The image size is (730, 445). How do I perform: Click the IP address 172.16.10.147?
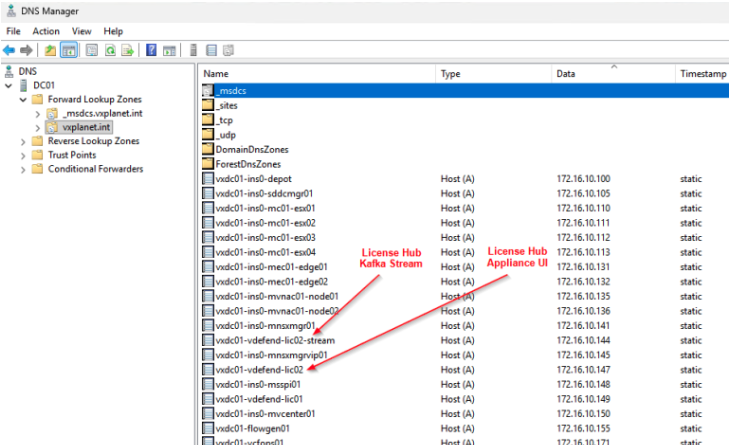(583, 370)
